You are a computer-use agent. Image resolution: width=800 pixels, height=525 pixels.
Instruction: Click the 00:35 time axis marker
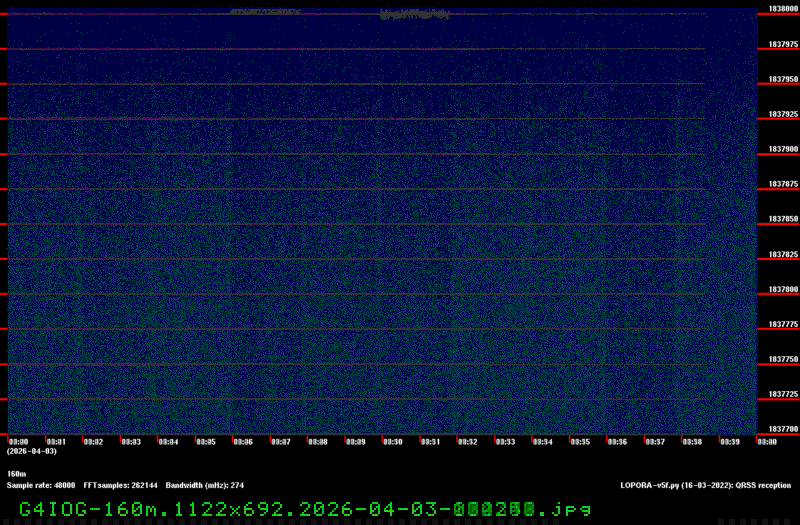click(x=580, y=441)
